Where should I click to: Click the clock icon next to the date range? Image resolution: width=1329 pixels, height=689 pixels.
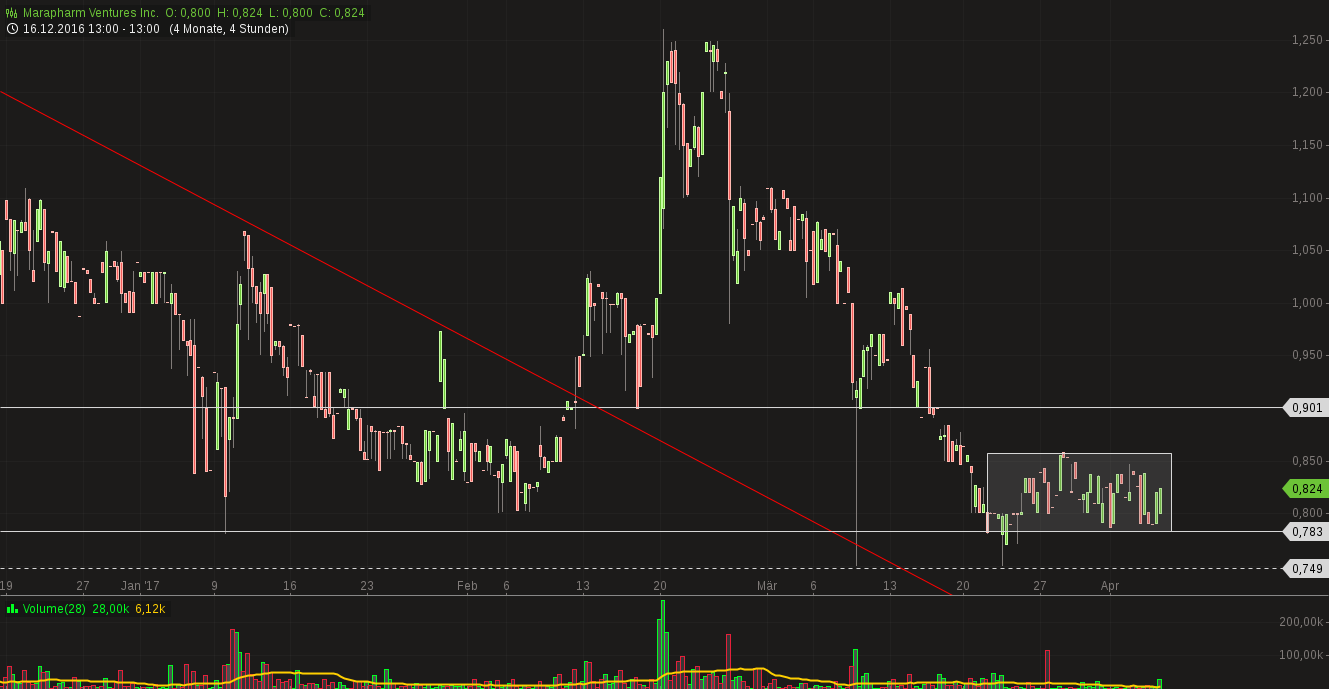pos(11,29)
